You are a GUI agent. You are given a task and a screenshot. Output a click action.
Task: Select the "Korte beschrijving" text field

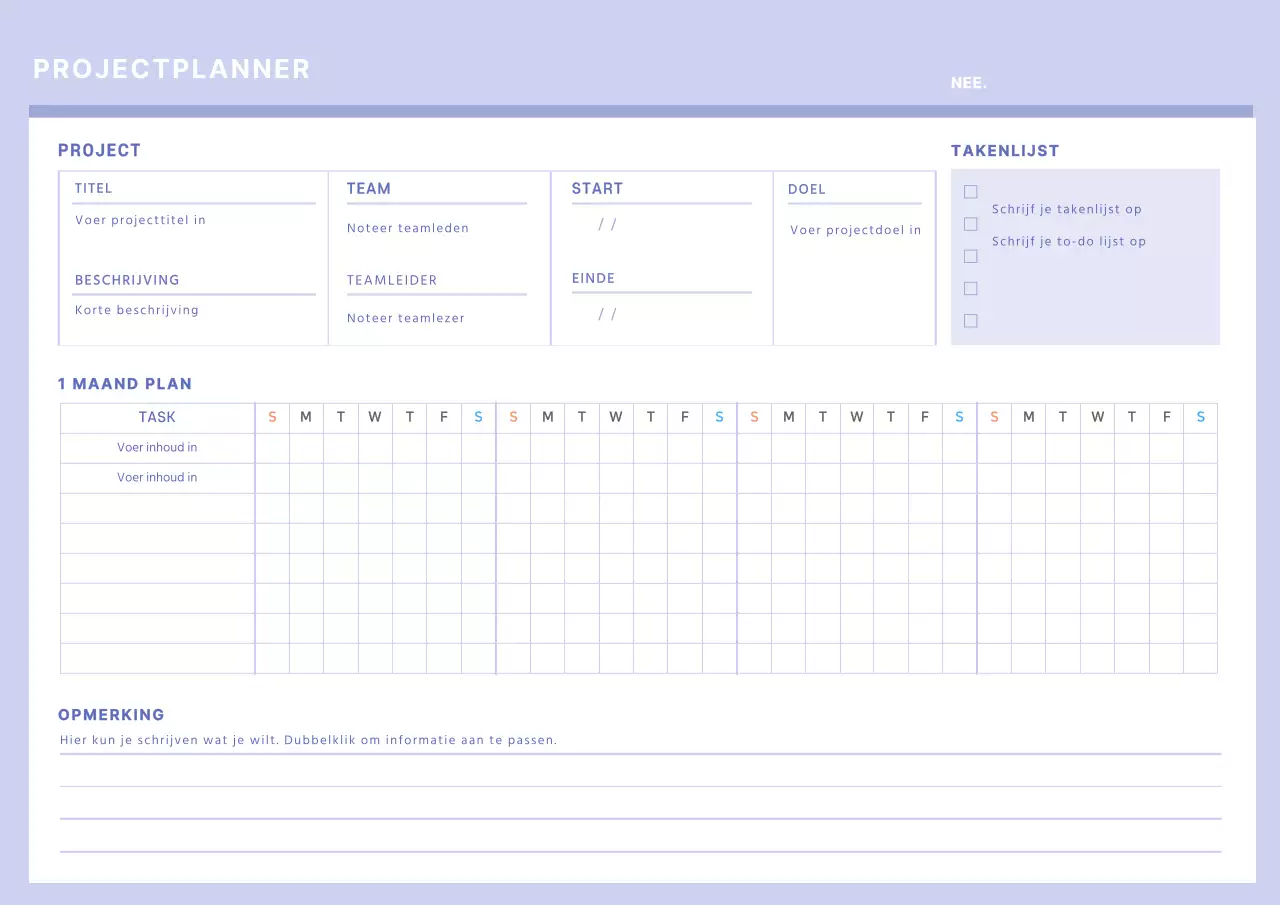136,310
